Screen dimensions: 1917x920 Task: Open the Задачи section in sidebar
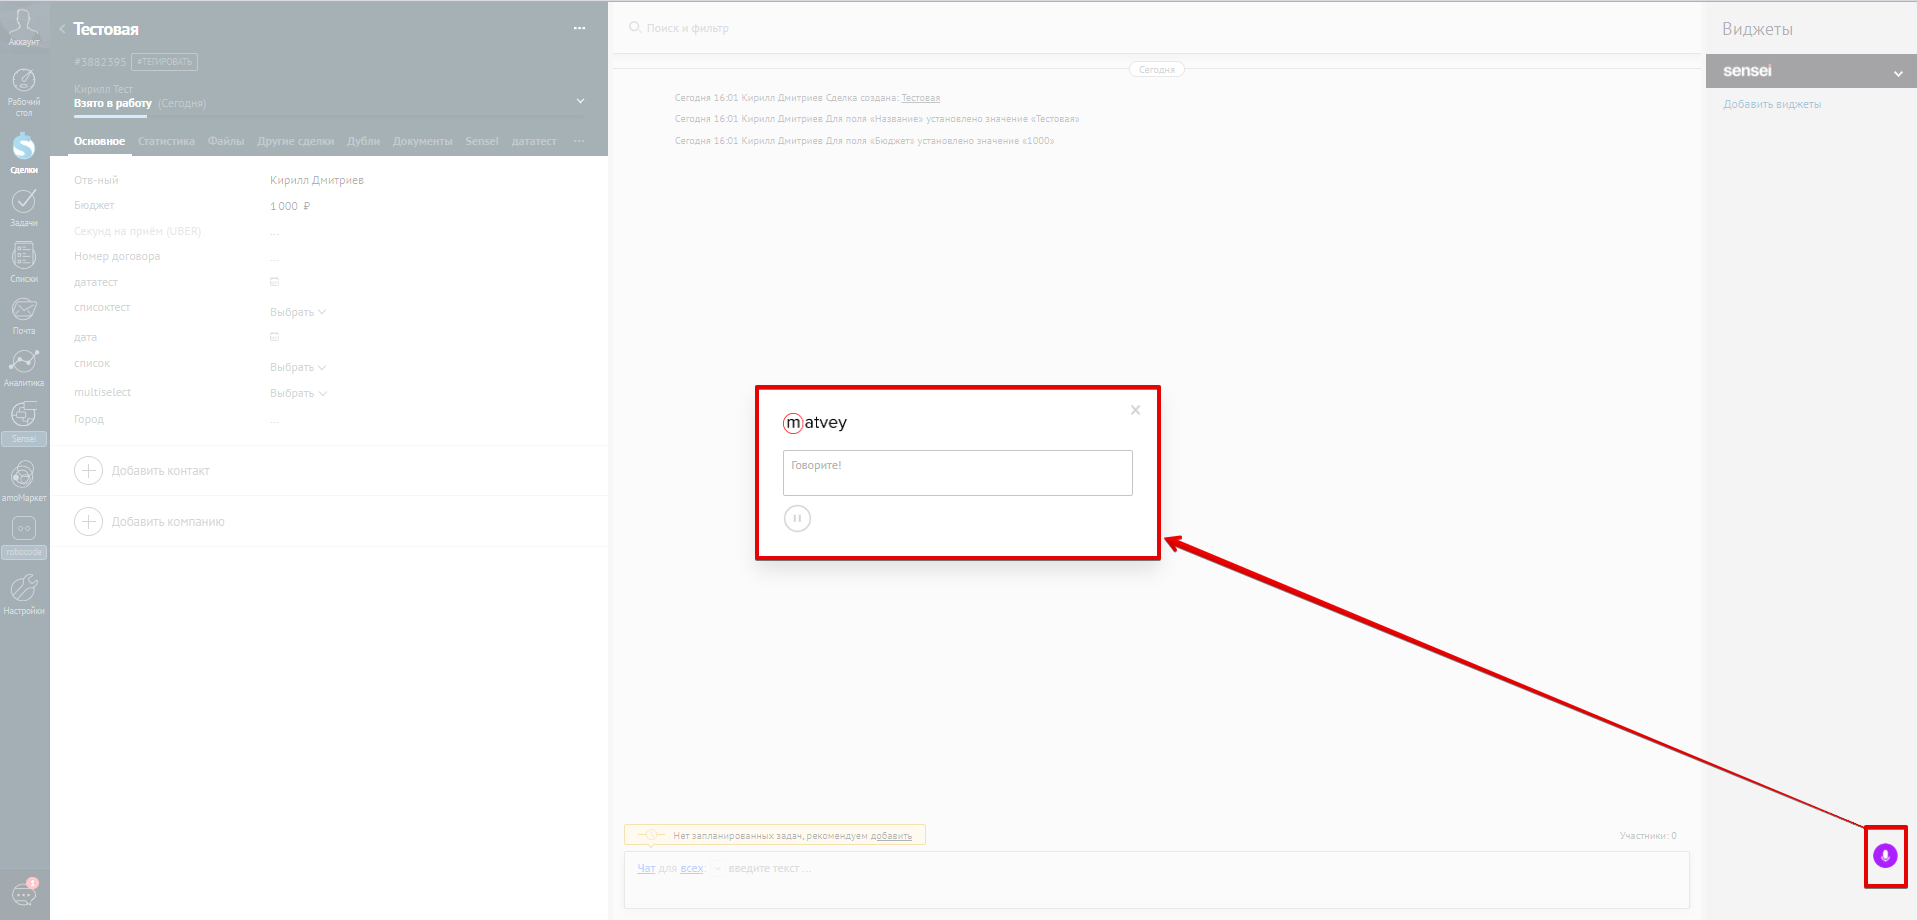pos(24,207)
